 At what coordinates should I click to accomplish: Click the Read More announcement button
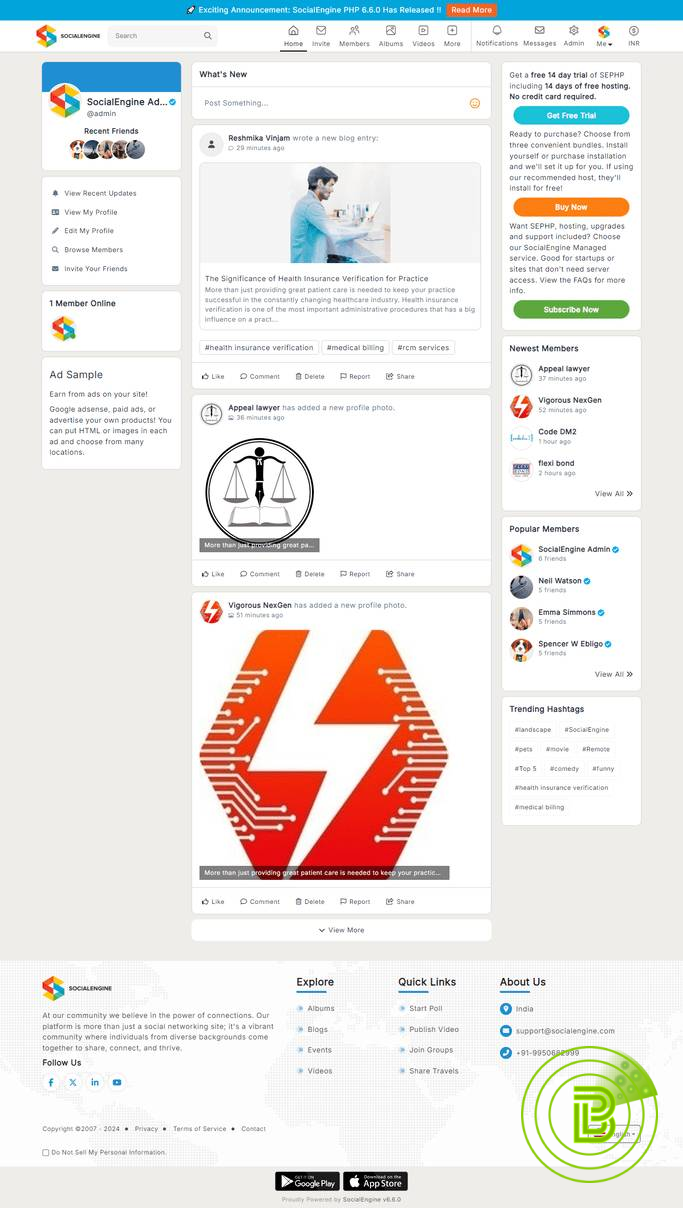tap(470, 10)
